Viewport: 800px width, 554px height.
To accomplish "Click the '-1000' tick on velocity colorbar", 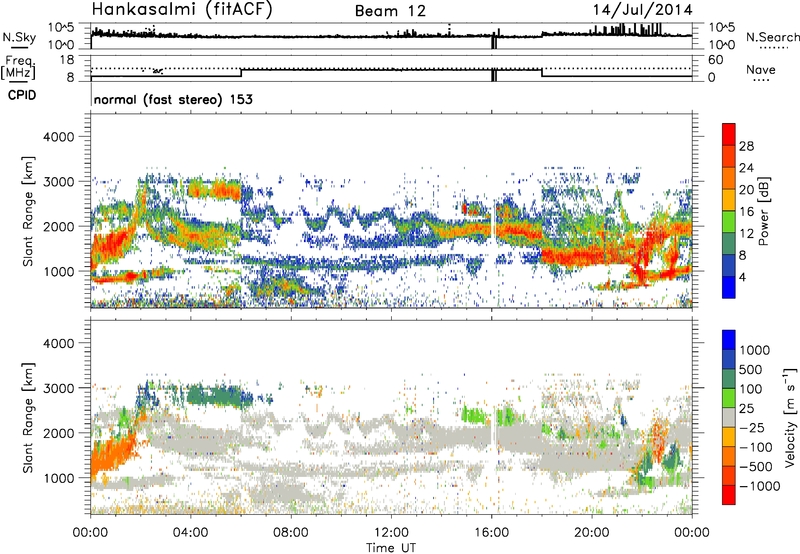I will pos(760,486).
